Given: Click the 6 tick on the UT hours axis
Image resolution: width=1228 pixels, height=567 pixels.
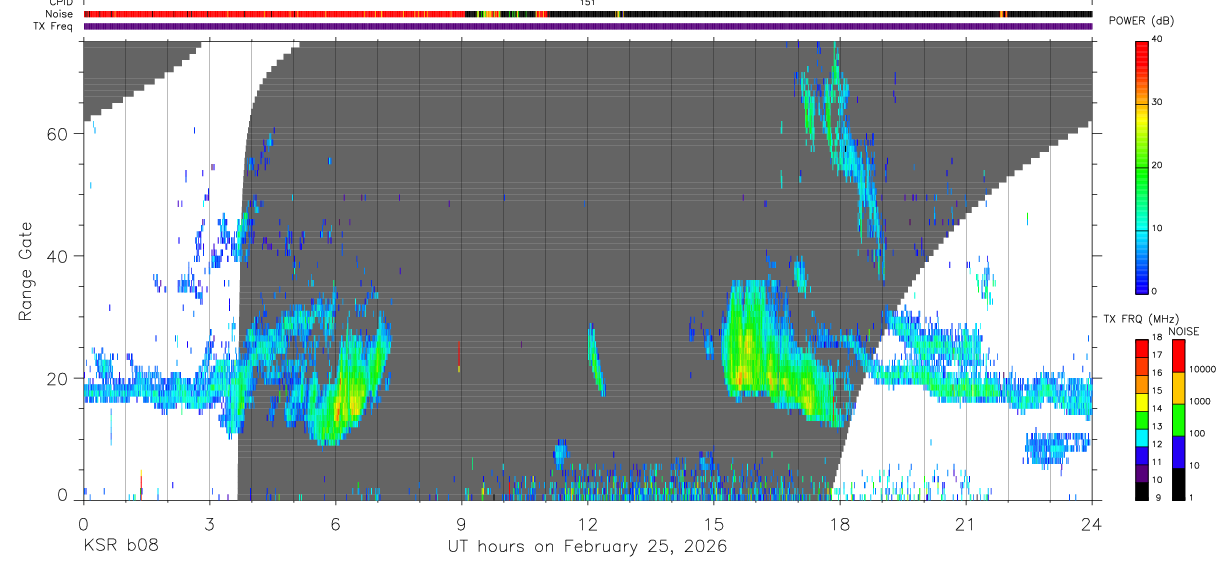Looking at the screenshot, I should pyautogui.click(x=336, y=524).
